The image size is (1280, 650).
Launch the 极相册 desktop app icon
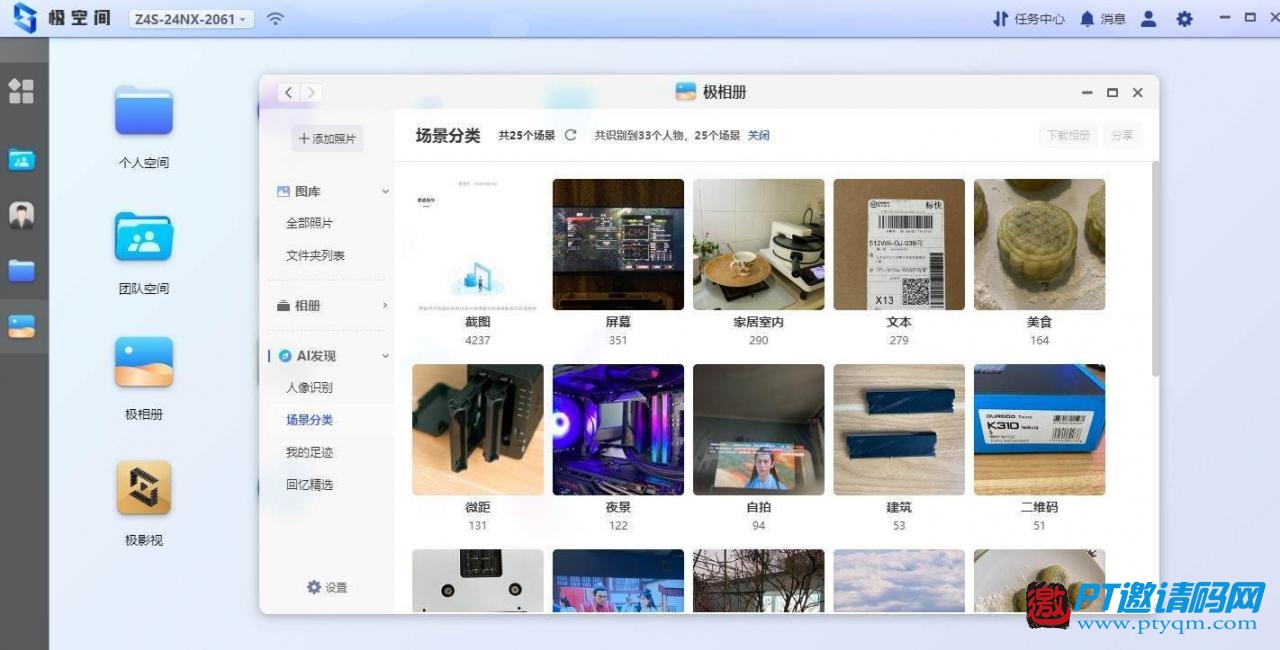tap(144, 362)
